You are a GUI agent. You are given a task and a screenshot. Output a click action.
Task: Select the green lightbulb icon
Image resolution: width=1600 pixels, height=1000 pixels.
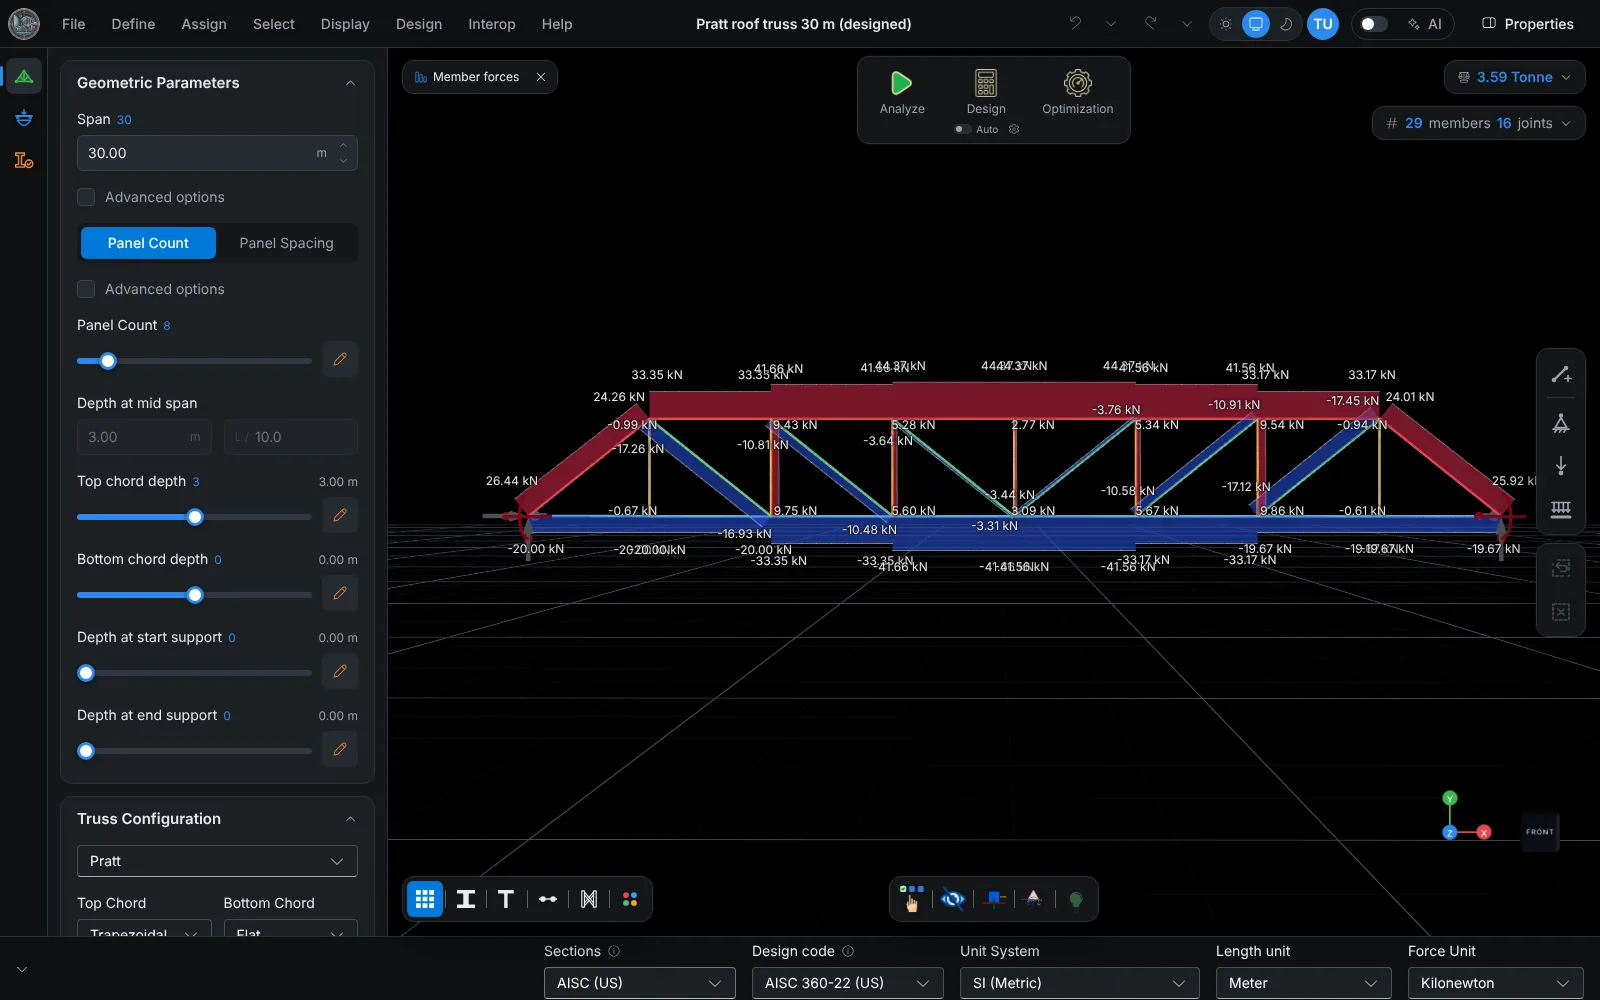tap(1076, 899)
